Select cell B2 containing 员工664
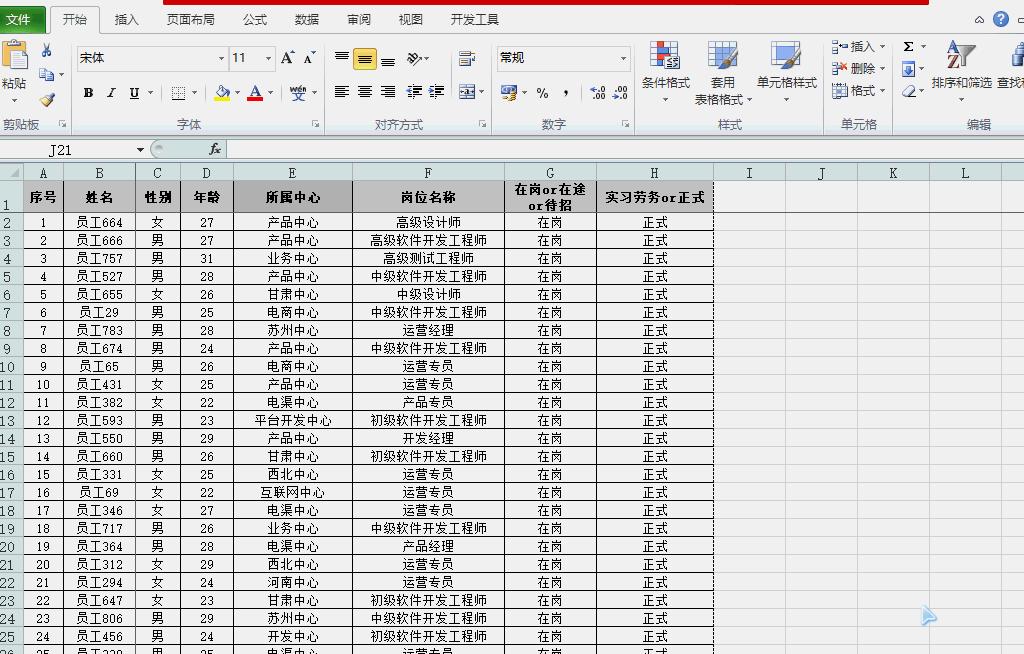The image size is (1024, 654). (98, 222)
